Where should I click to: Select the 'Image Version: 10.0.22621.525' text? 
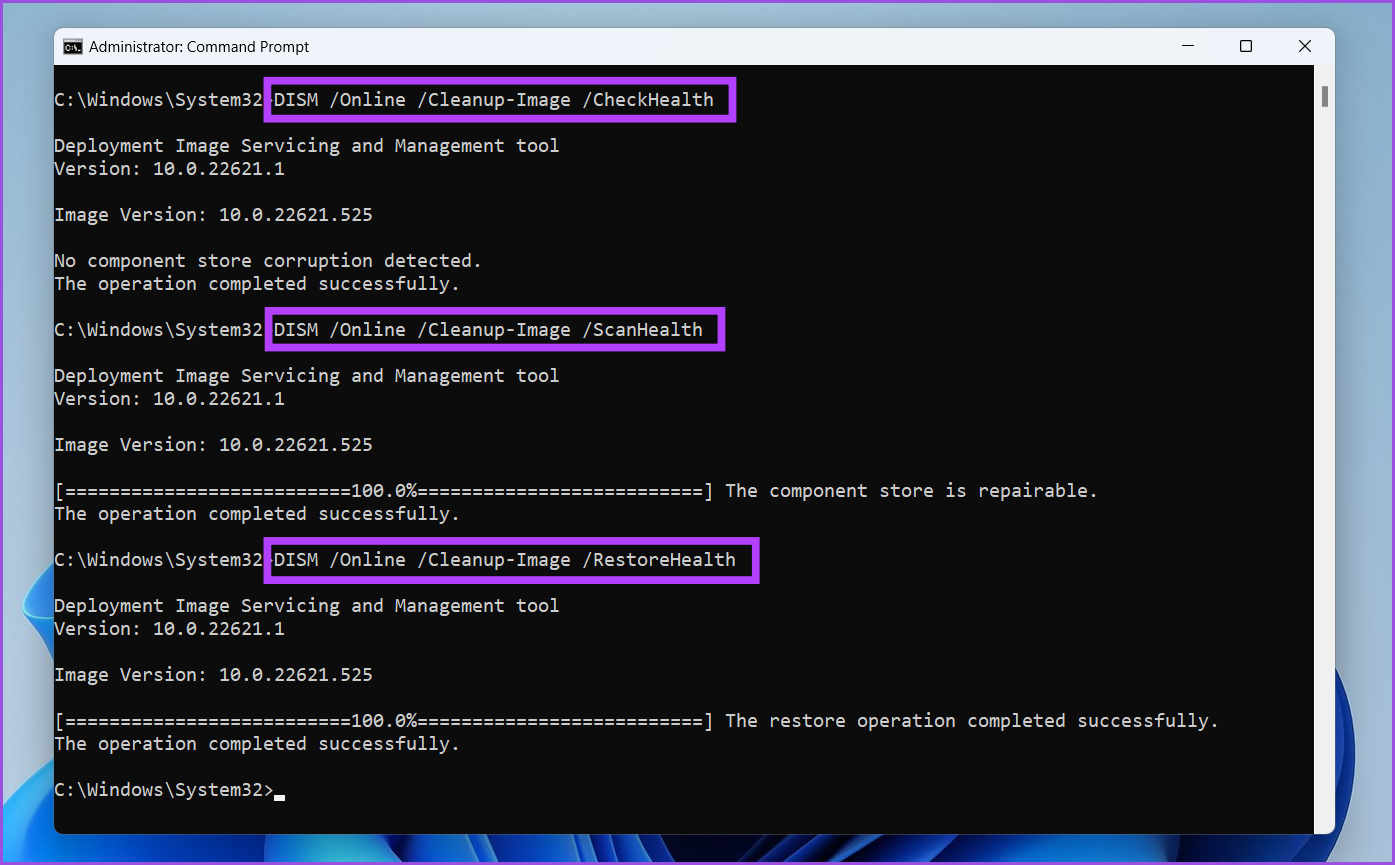[213, 214]
